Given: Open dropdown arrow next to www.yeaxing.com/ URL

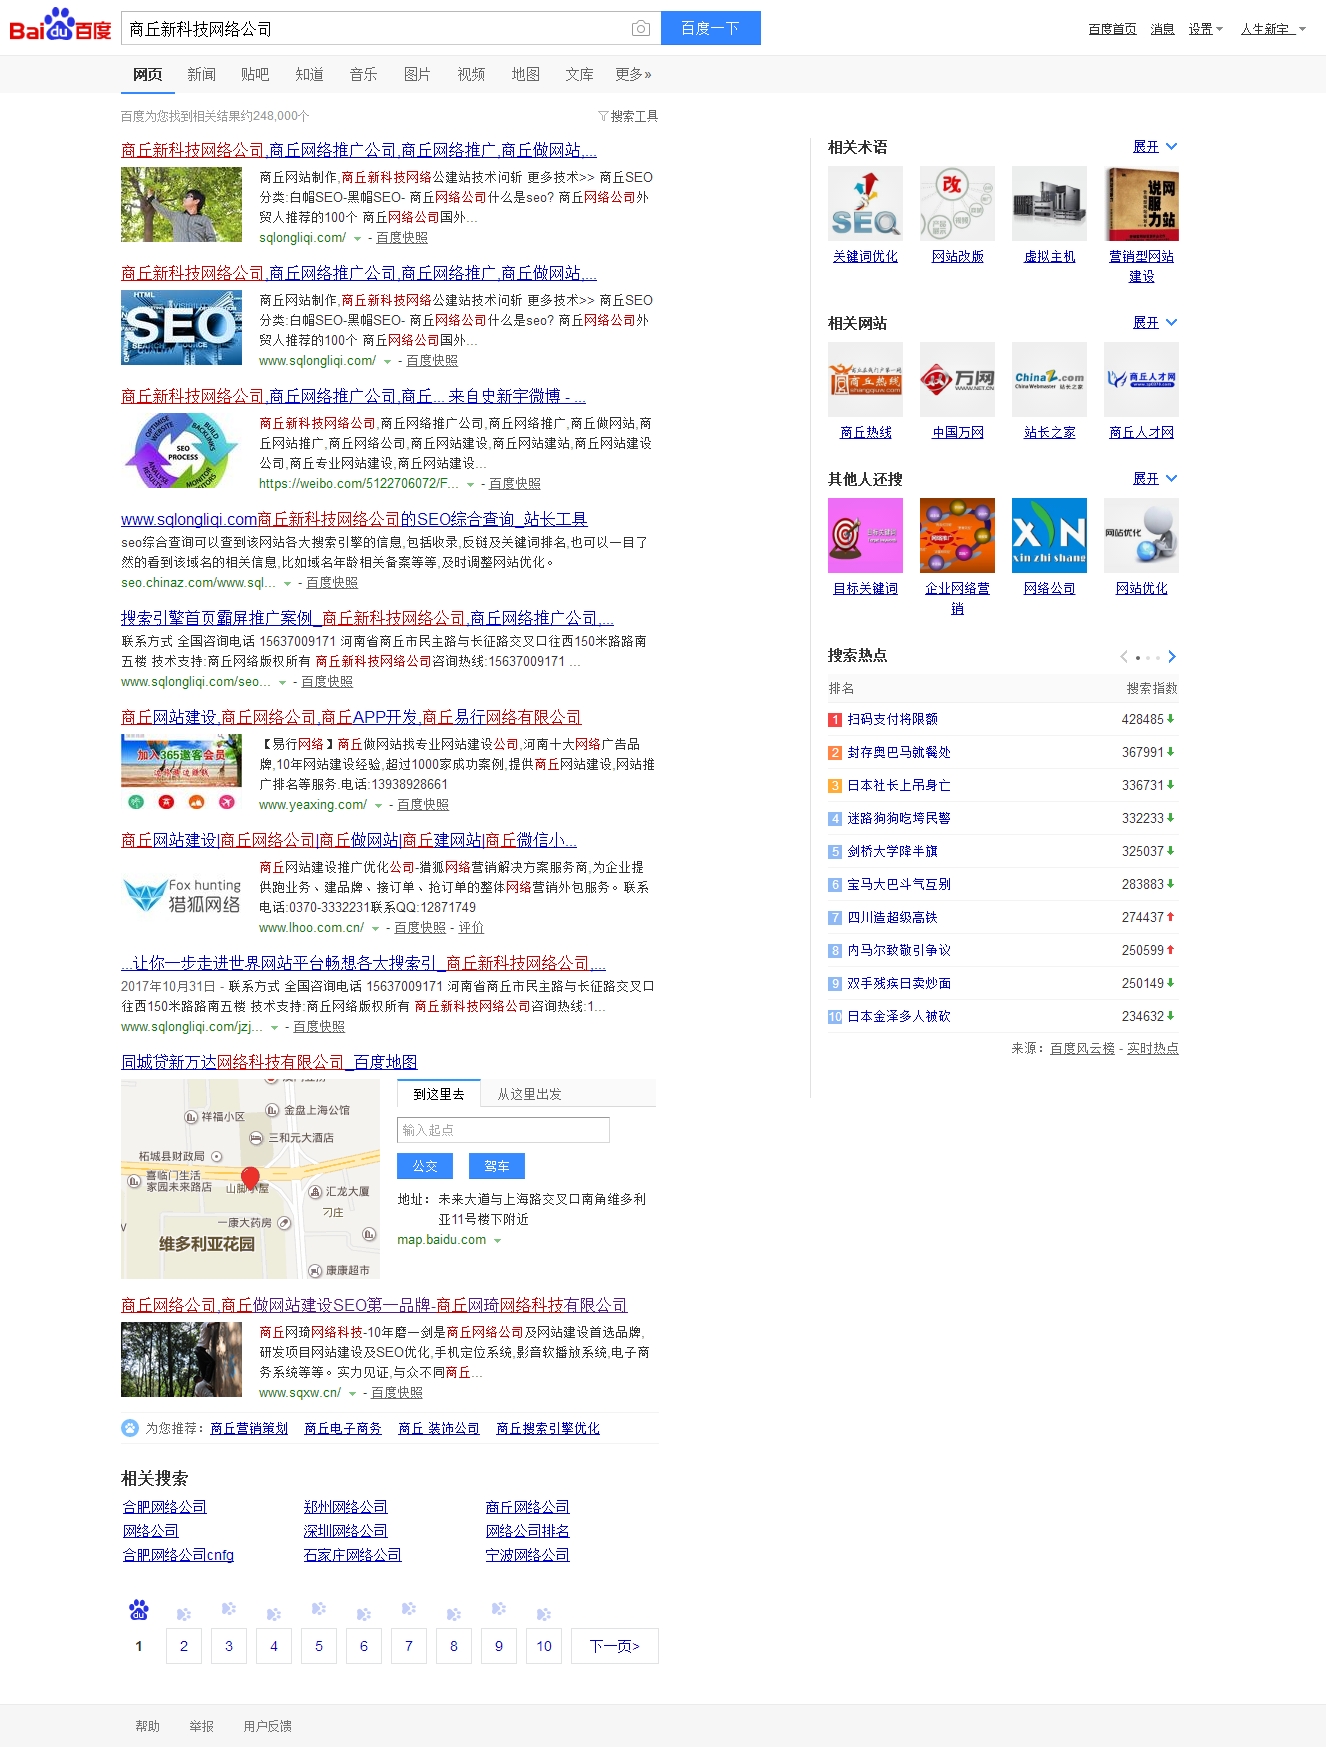Looking at the screenshot, I should (x=378, y=806).
